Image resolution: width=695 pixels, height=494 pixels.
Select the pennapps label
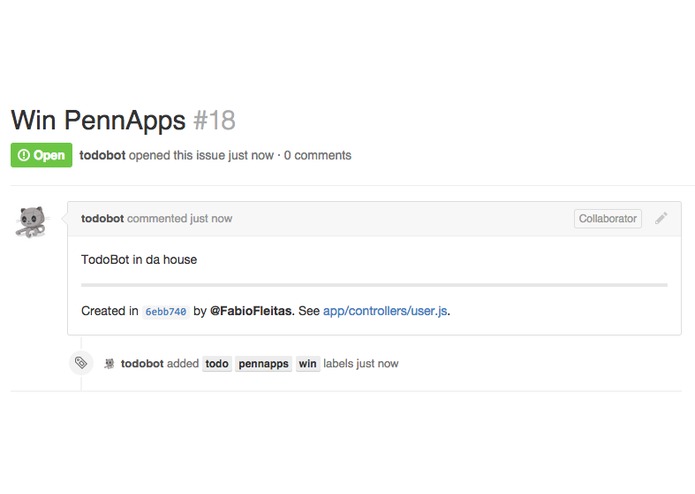pos(263,364)
